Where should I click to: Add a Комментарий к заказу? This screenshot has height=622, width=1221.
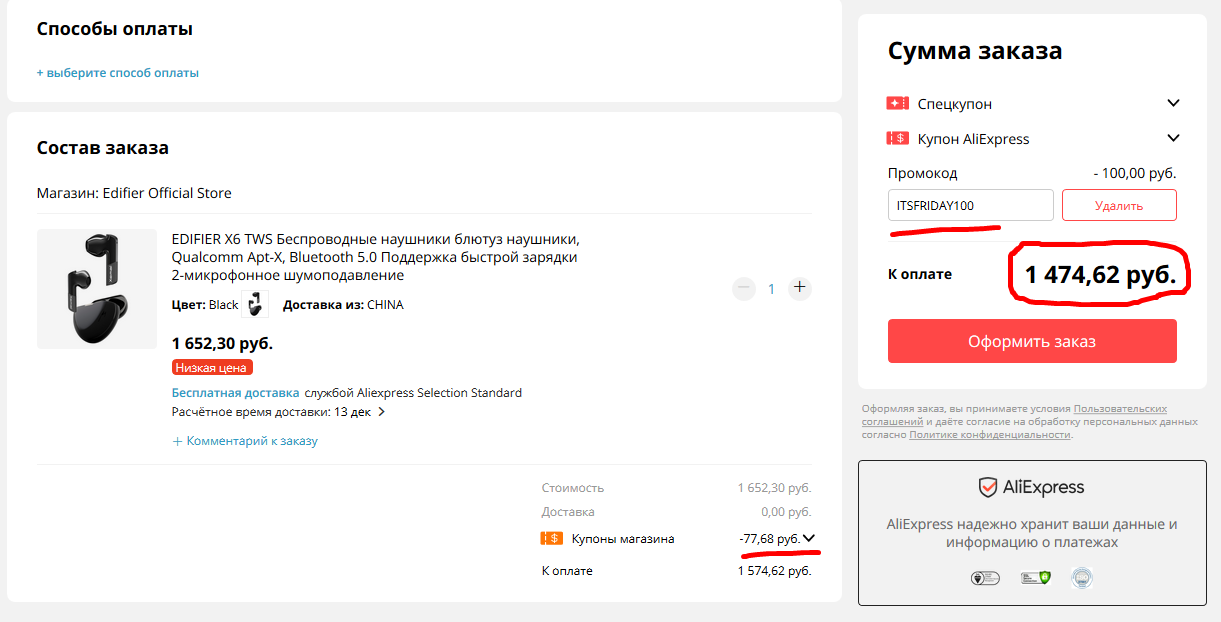[x=245, y=441]
